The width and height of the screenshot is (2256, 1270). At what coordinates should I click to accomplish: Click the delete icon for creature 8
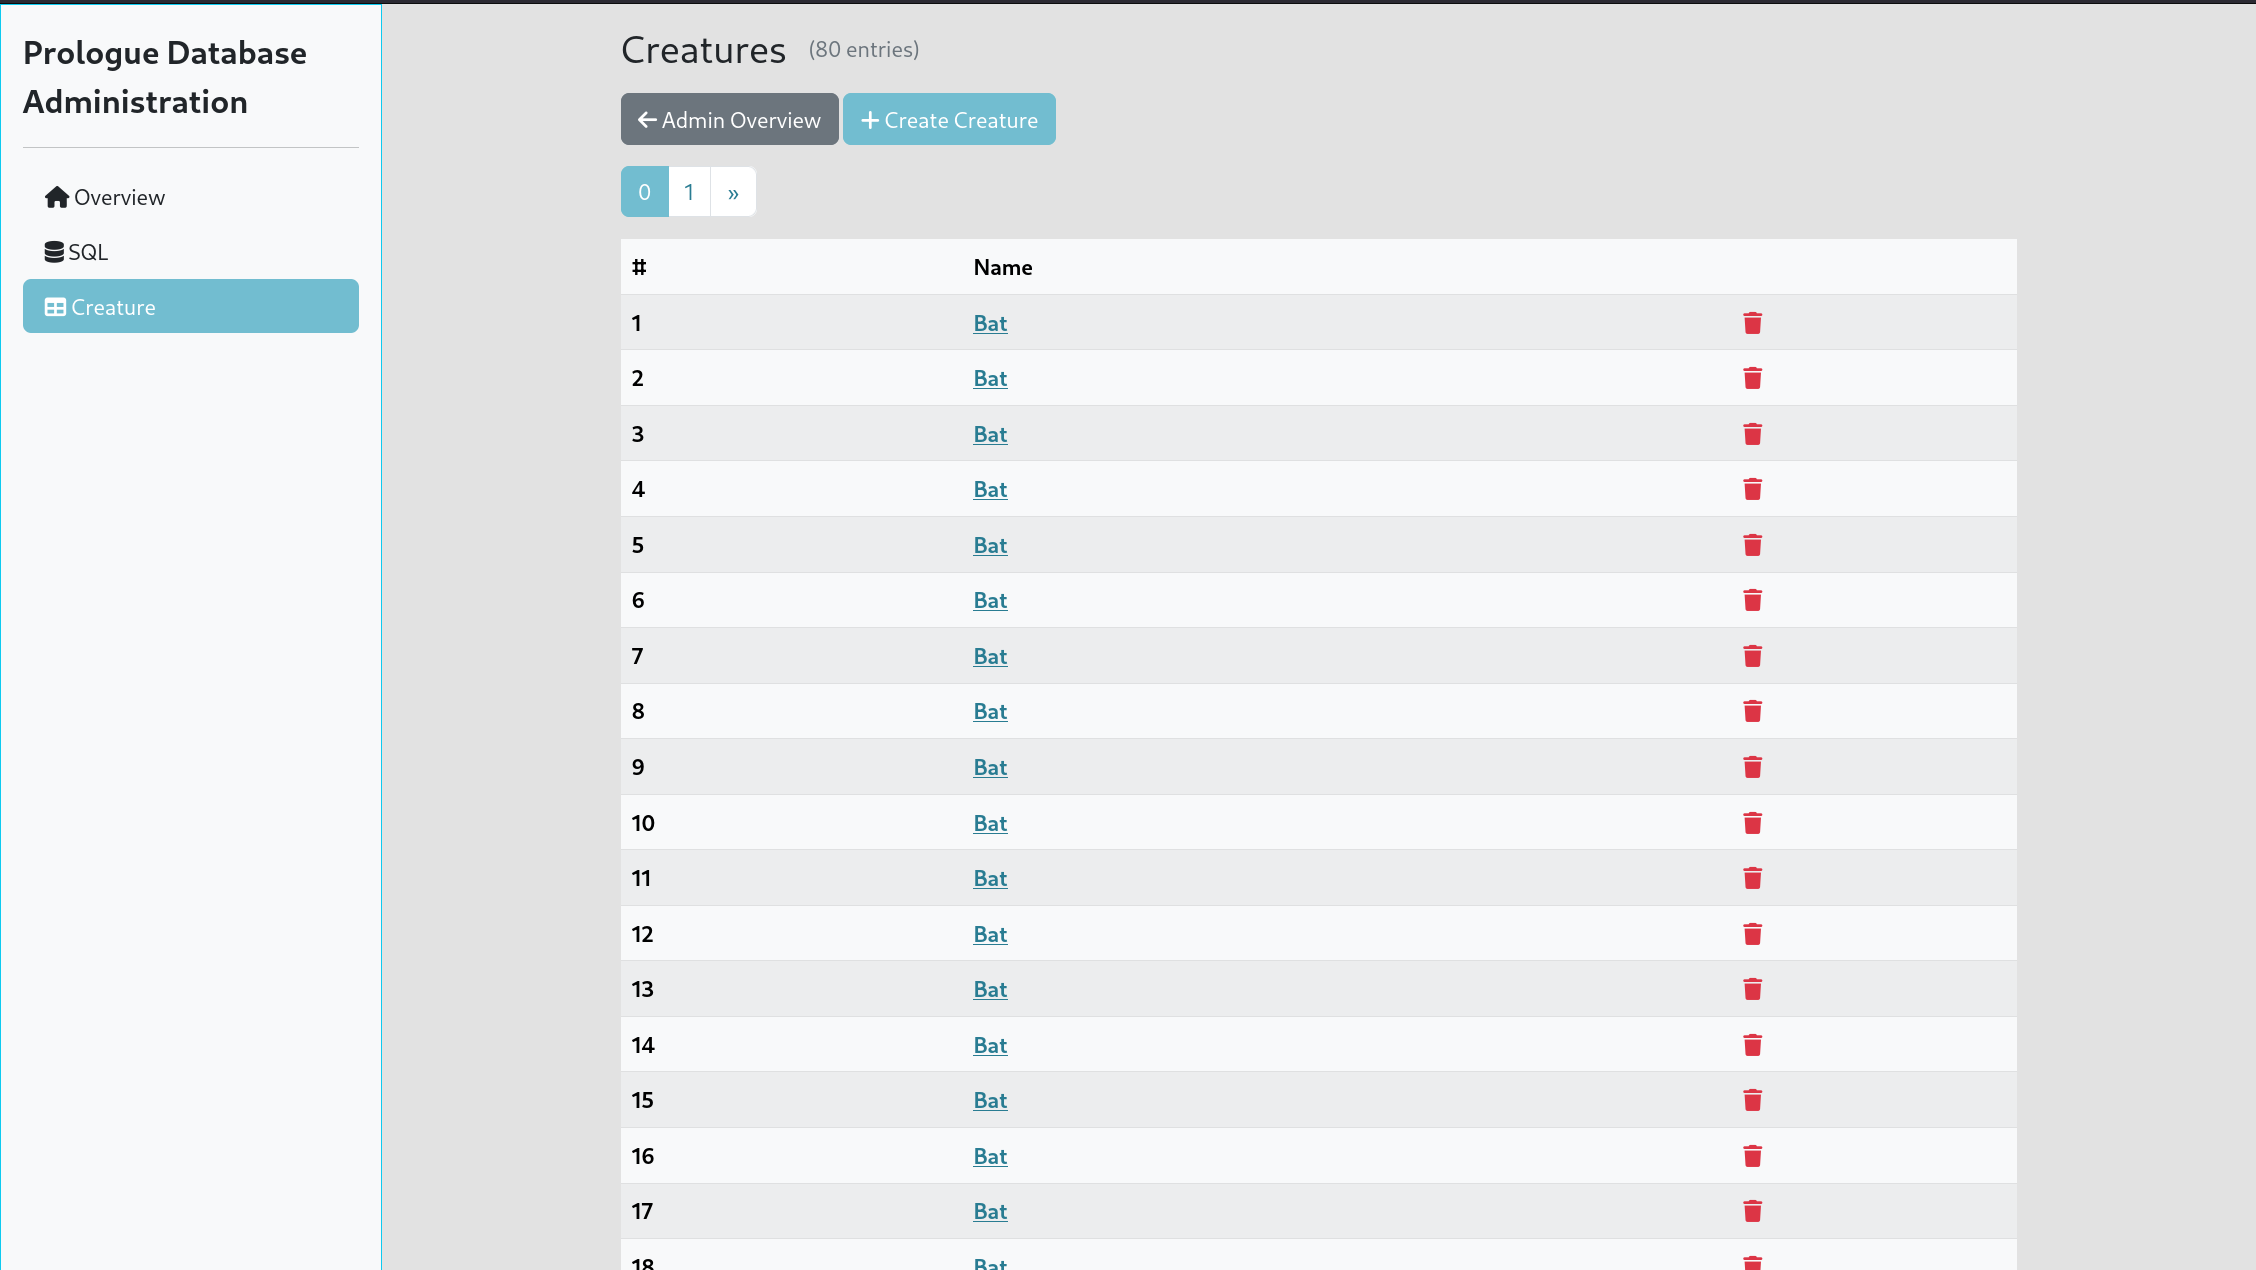(1752, 711)
